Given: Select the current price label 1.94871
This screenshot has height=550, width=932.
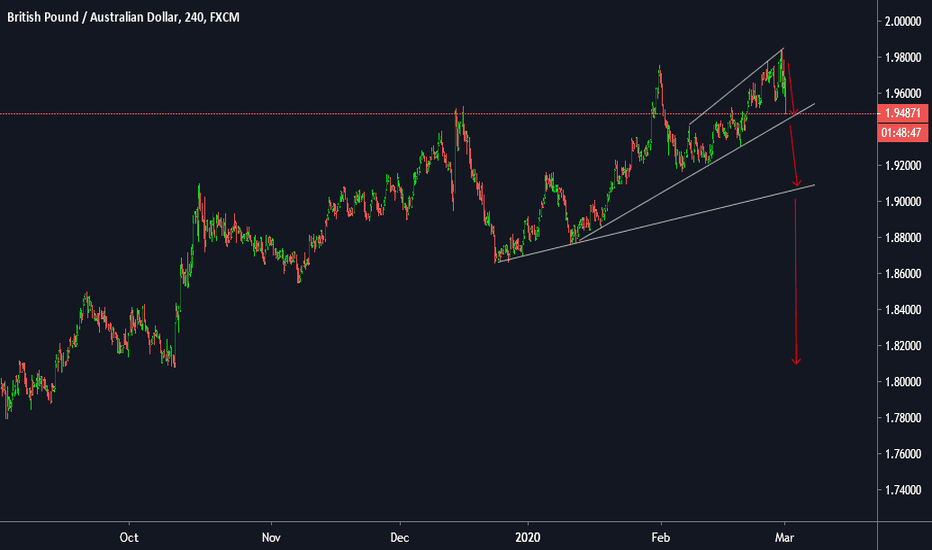Looking at the screenshot, I should (x=904, y=114).
